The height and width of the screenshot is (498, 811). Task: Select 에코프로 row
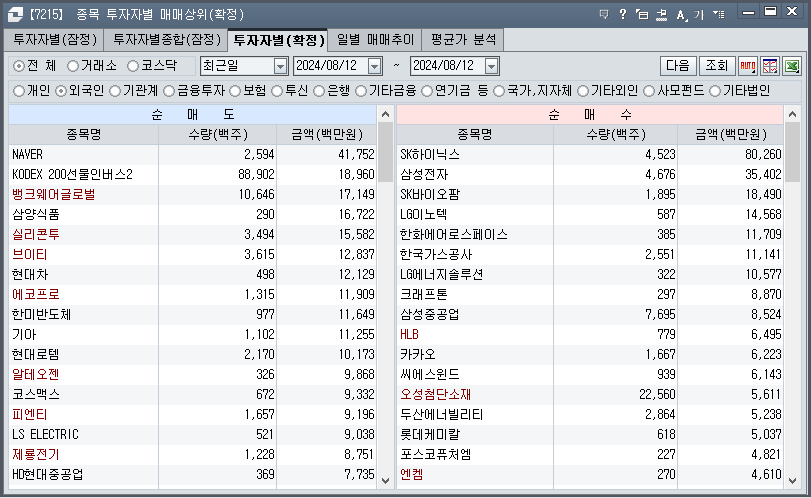coord(192,295)
